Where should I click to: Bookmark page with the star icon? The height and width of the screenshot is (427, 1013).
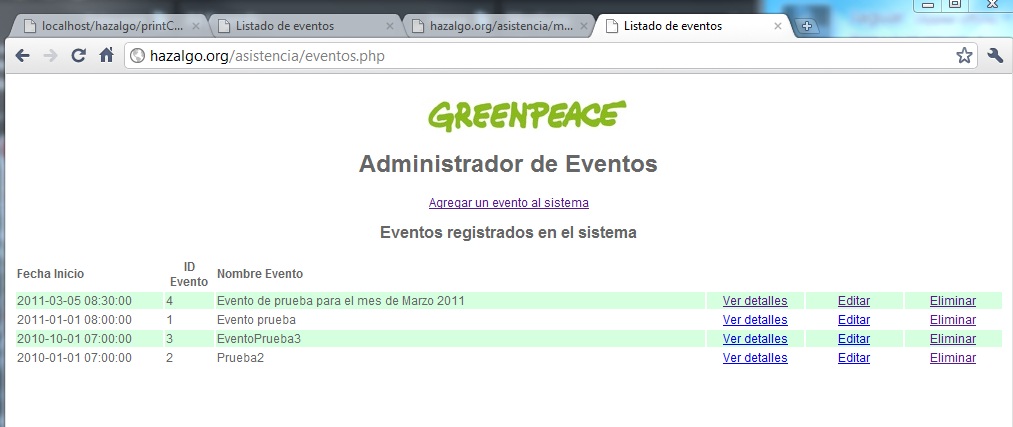[963, 56]
